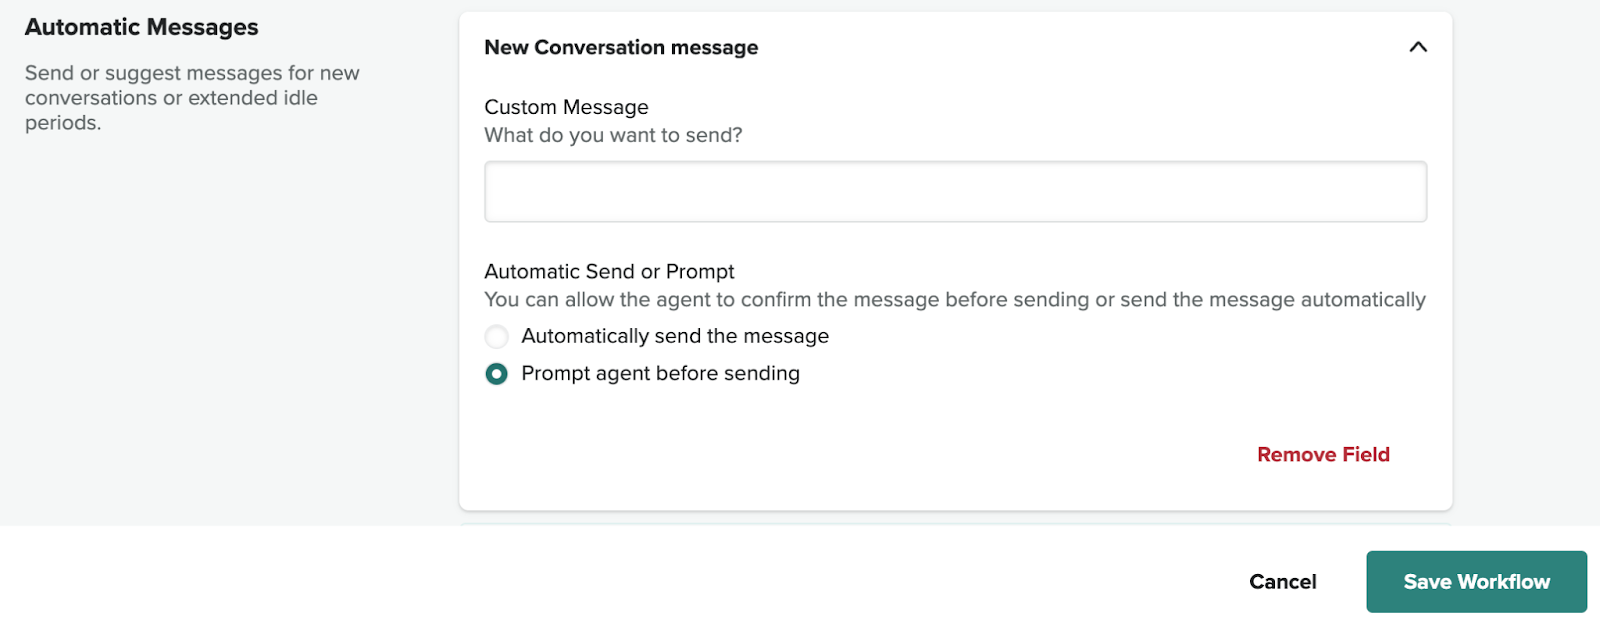1600x624 pixels.
Task: Click the Cancel button
Action: coord(1282,582)
